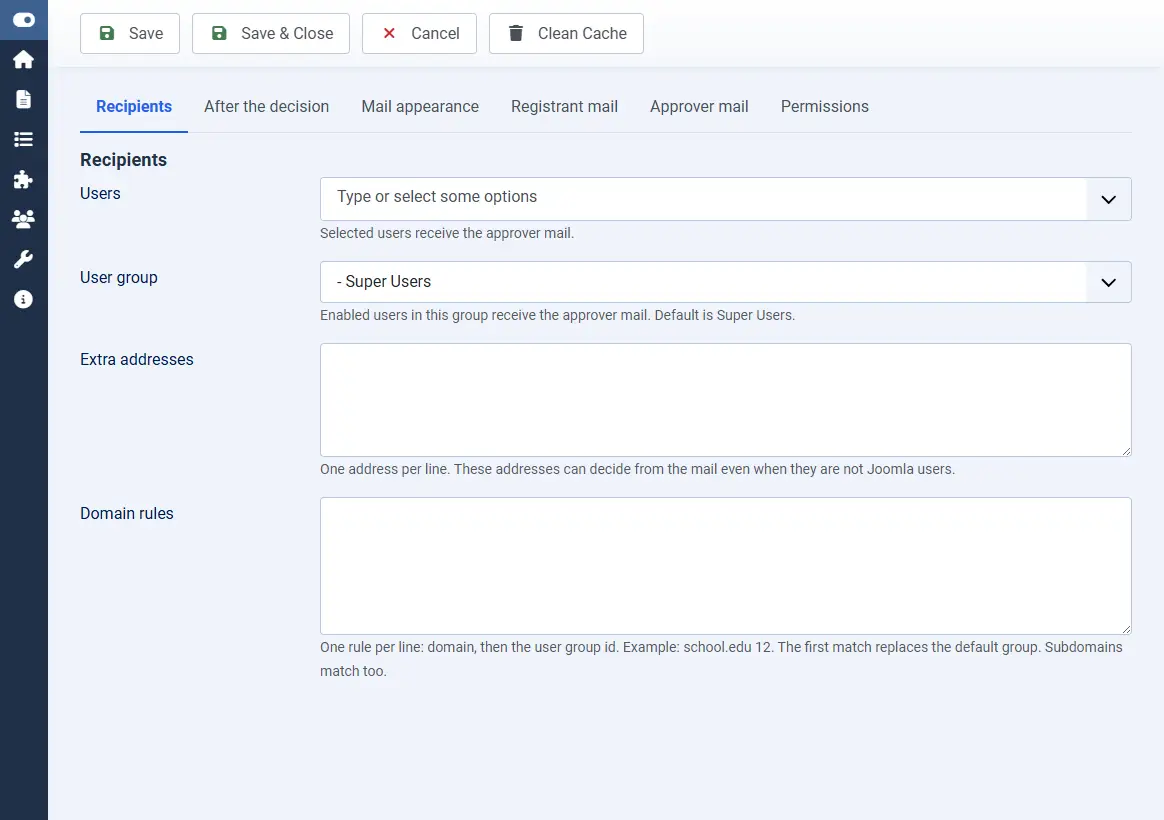The height and width of the screenshot is (820, 1164).
Task: Click the Save button
Action: tap(130, 33)
